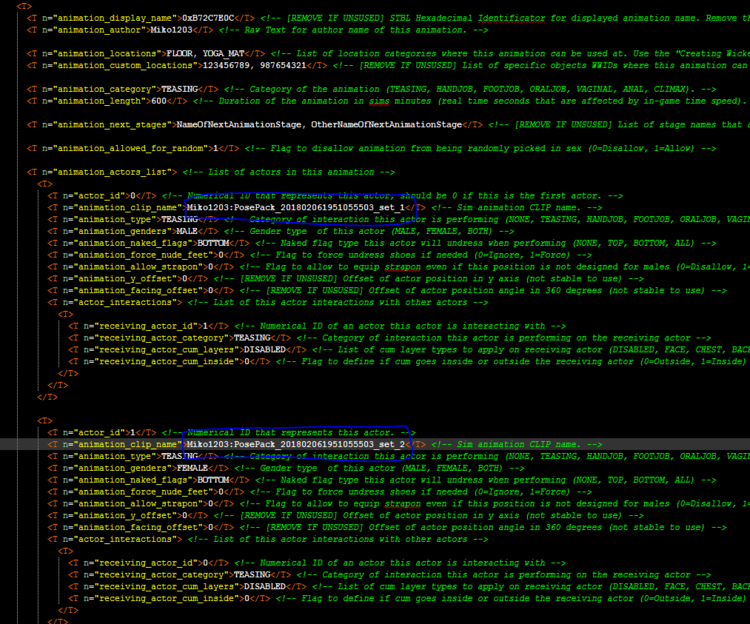The height and width of the screenshot is (624, 750).
Task: Click the "receiving_actor_id" attribute with value 0
Action: (146, 563)
